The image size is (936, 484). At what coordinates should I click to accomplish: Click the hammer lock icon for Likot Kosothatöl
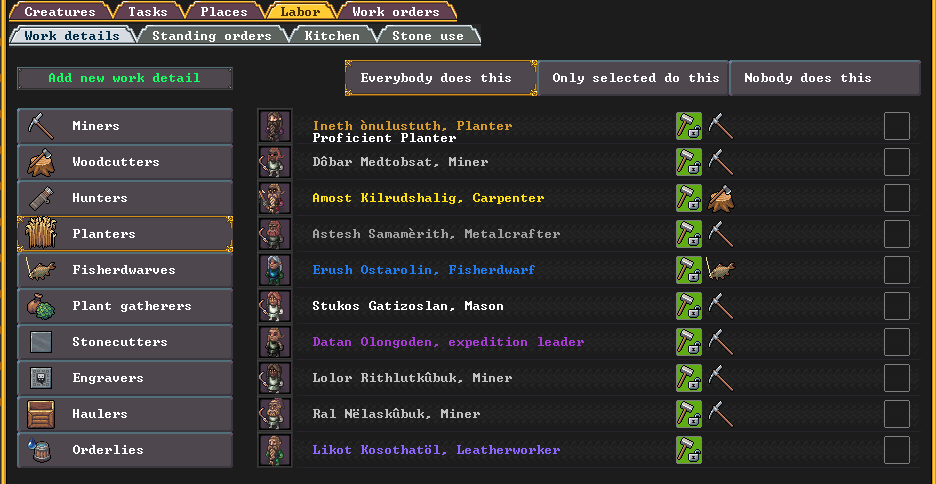(x=689, y=450)
